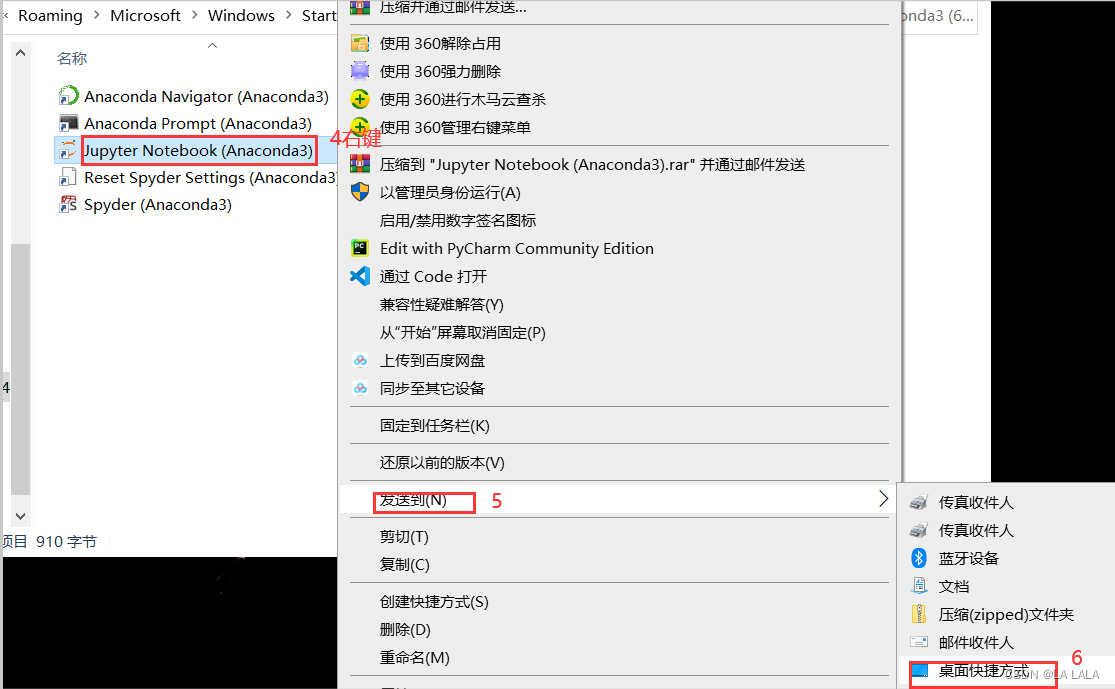Select 桌面快捷方式 in the Send-to submenu

pyautogui.click(x=983, y=671)
